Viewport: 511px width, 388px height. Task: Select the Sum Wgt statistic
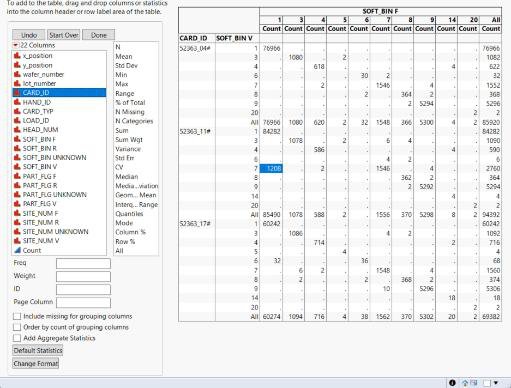(x=129, y=140)
